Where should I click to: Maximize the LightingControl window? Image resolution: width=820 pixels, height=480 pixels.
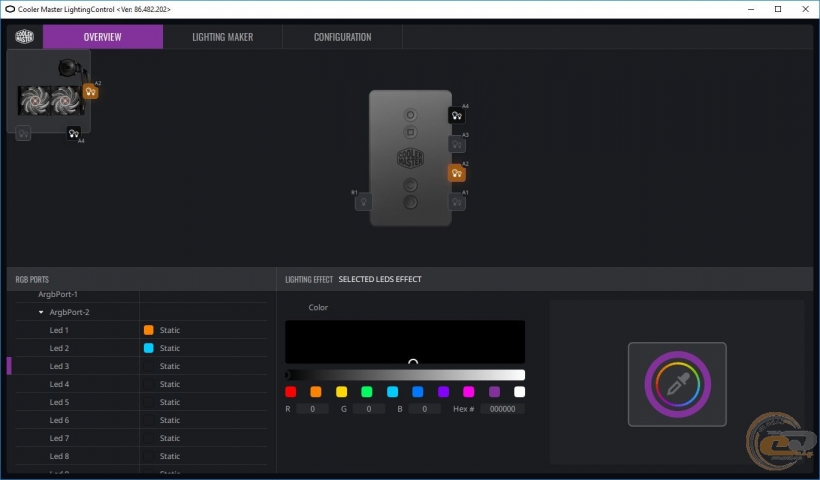tap(778, 9)
